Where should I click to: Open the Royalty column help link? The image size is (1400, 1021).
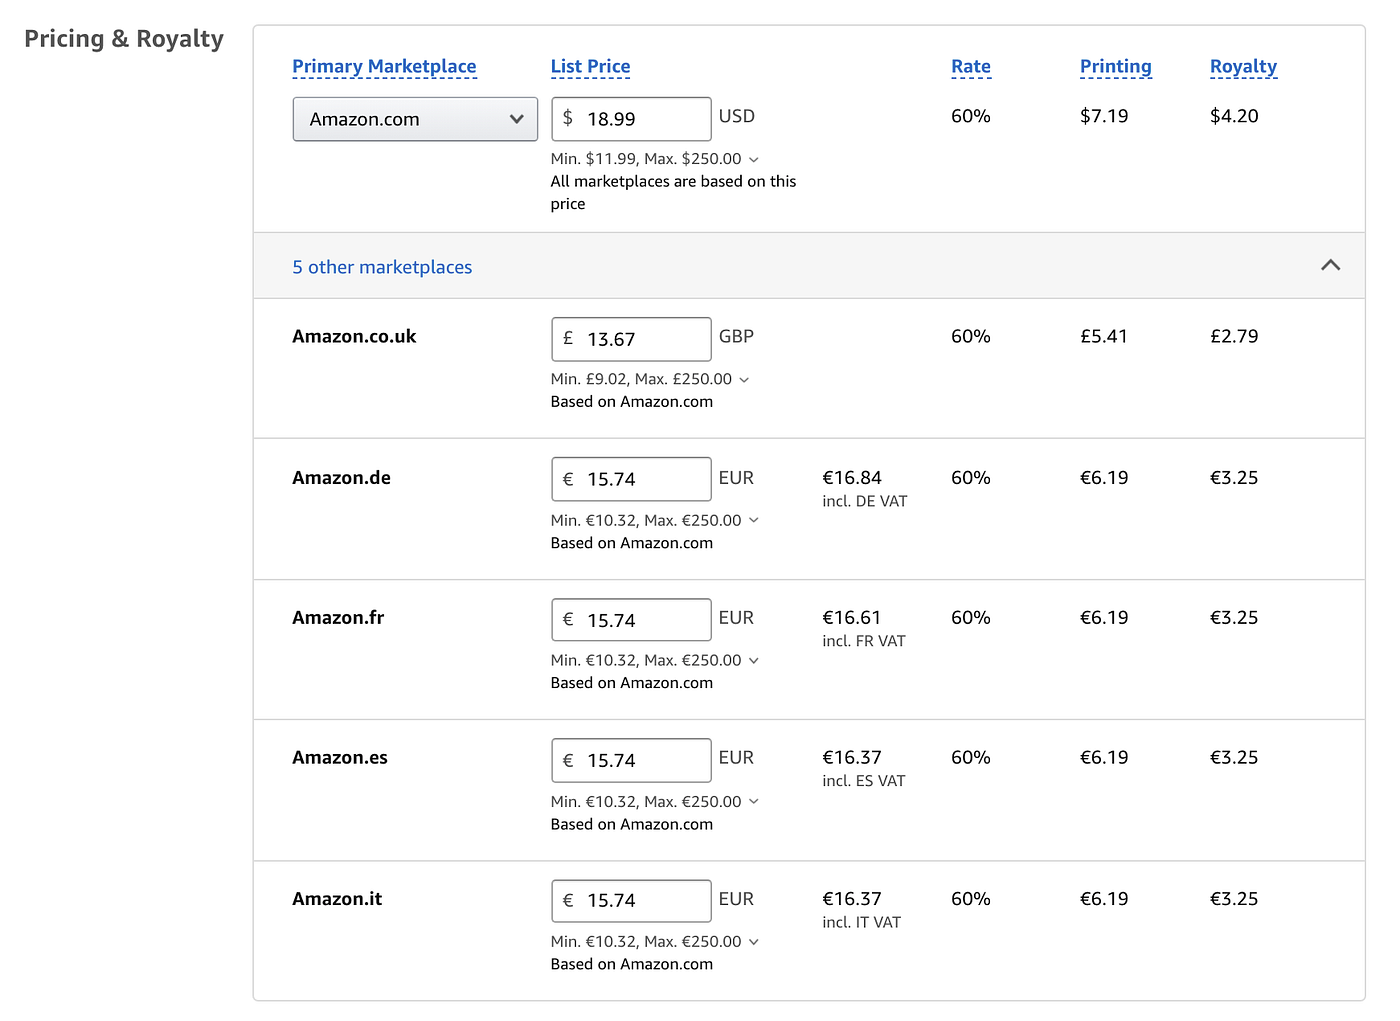point(1243,67)
